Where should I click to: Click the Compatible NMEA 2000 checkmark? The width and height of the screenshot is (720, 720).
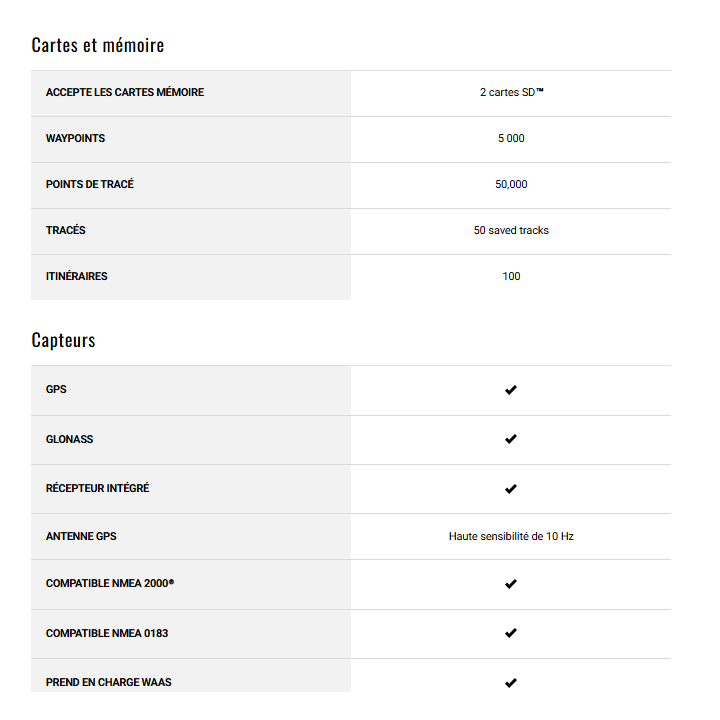tap(511, 584)
